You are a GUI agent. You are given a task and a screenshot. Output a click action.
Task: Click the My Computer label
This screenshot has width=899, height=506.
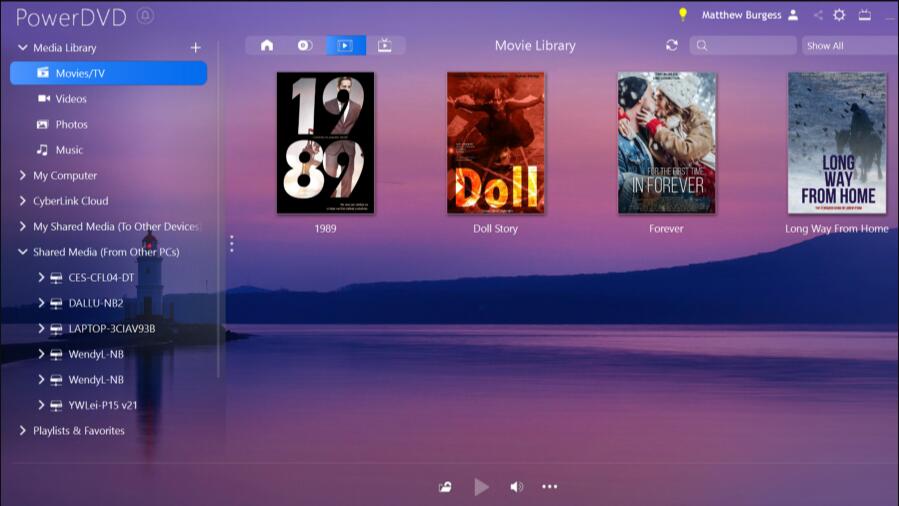[65, 175]
